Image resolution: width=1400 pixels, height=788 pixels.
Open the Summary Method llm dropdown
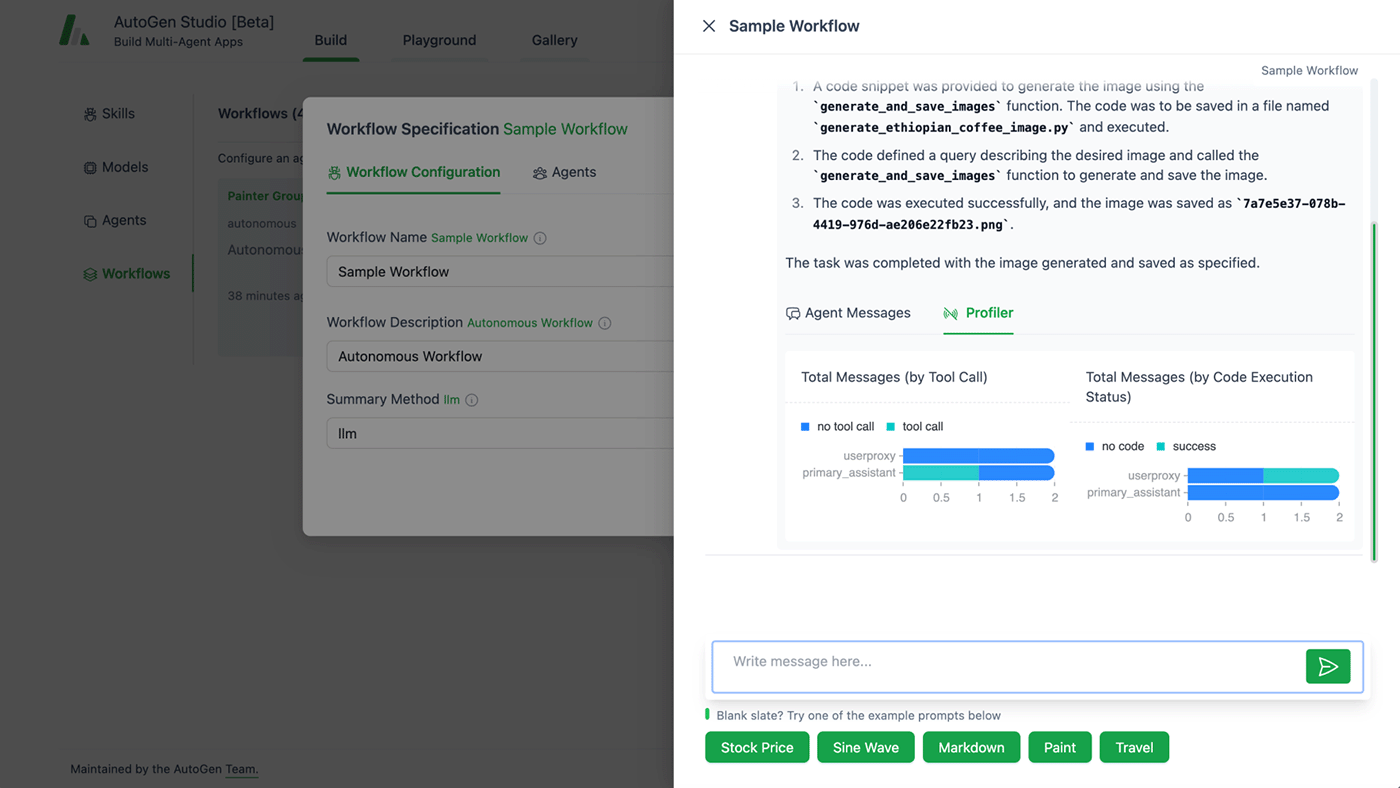coord(500,432)
